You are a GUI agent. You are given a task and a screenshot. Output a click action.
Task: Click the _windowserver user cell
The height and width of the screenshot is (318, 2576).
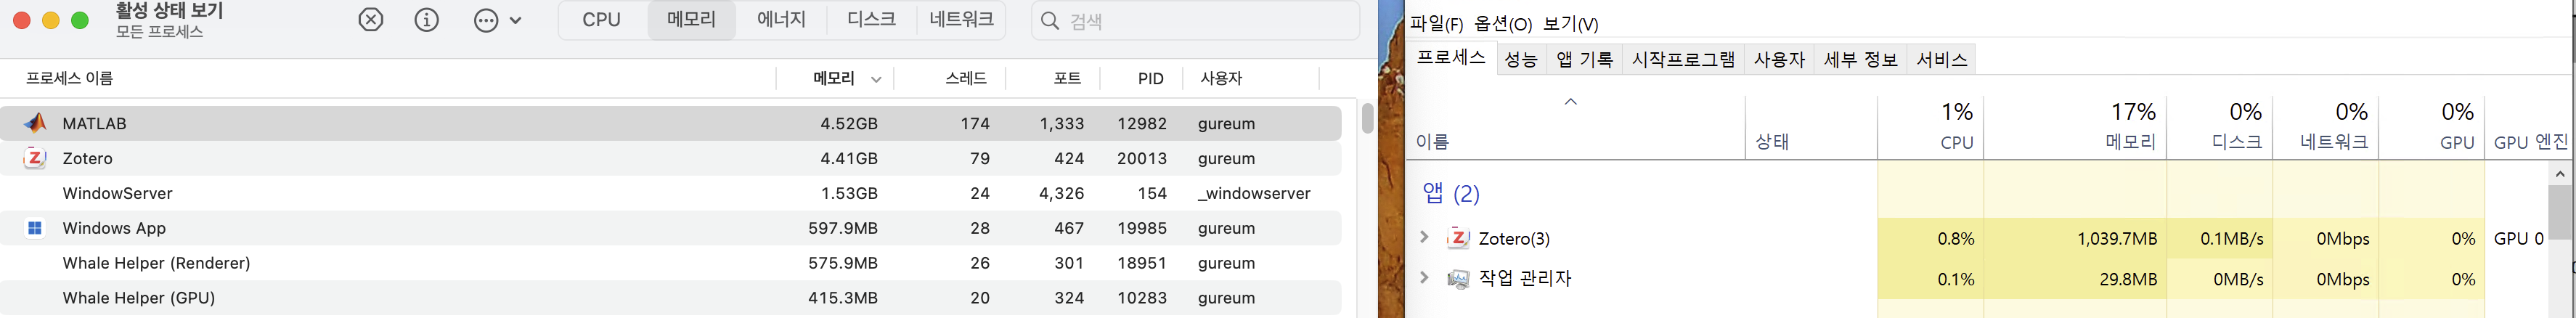(1254, 194)
